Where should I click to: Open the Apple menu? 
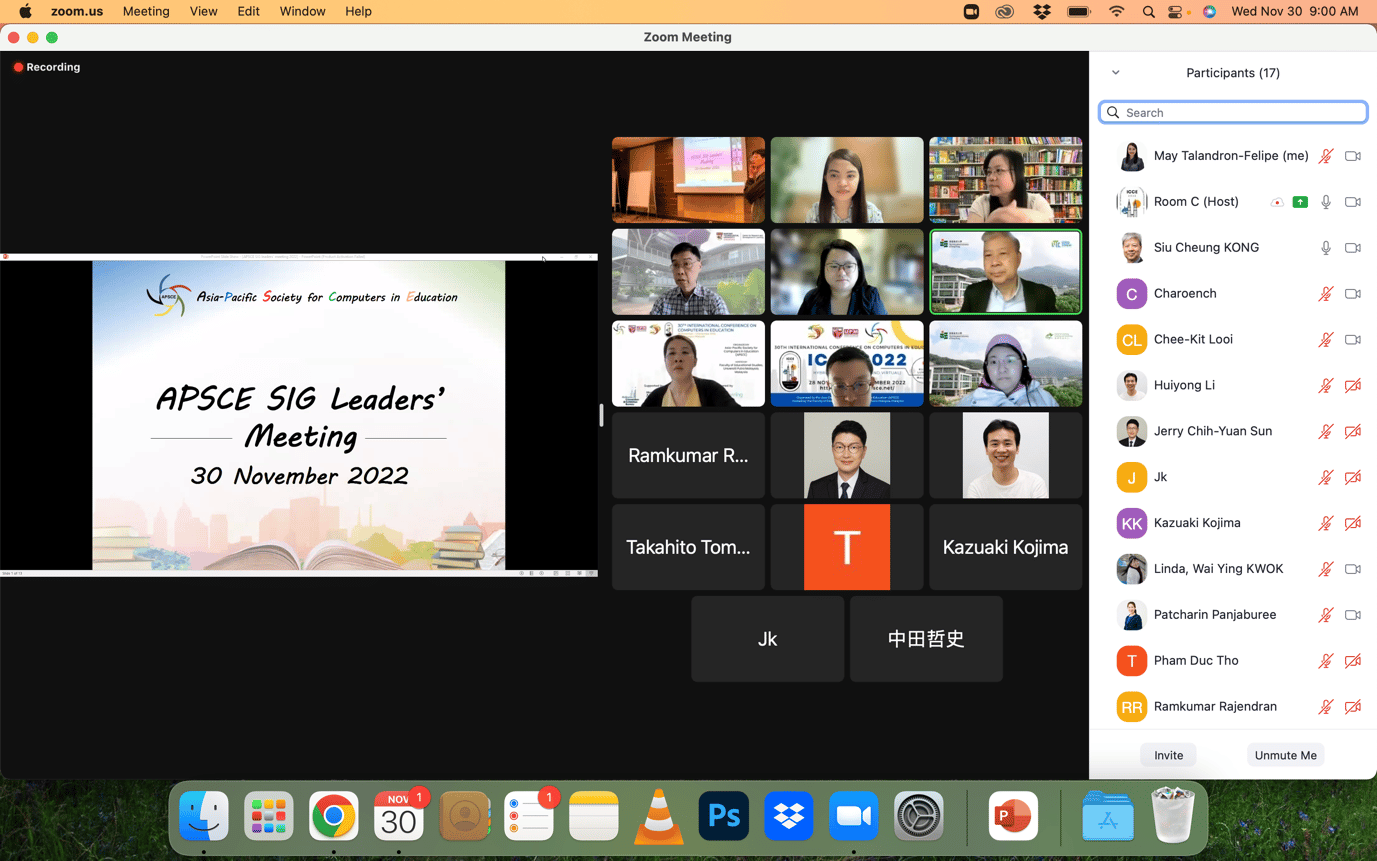25,12
